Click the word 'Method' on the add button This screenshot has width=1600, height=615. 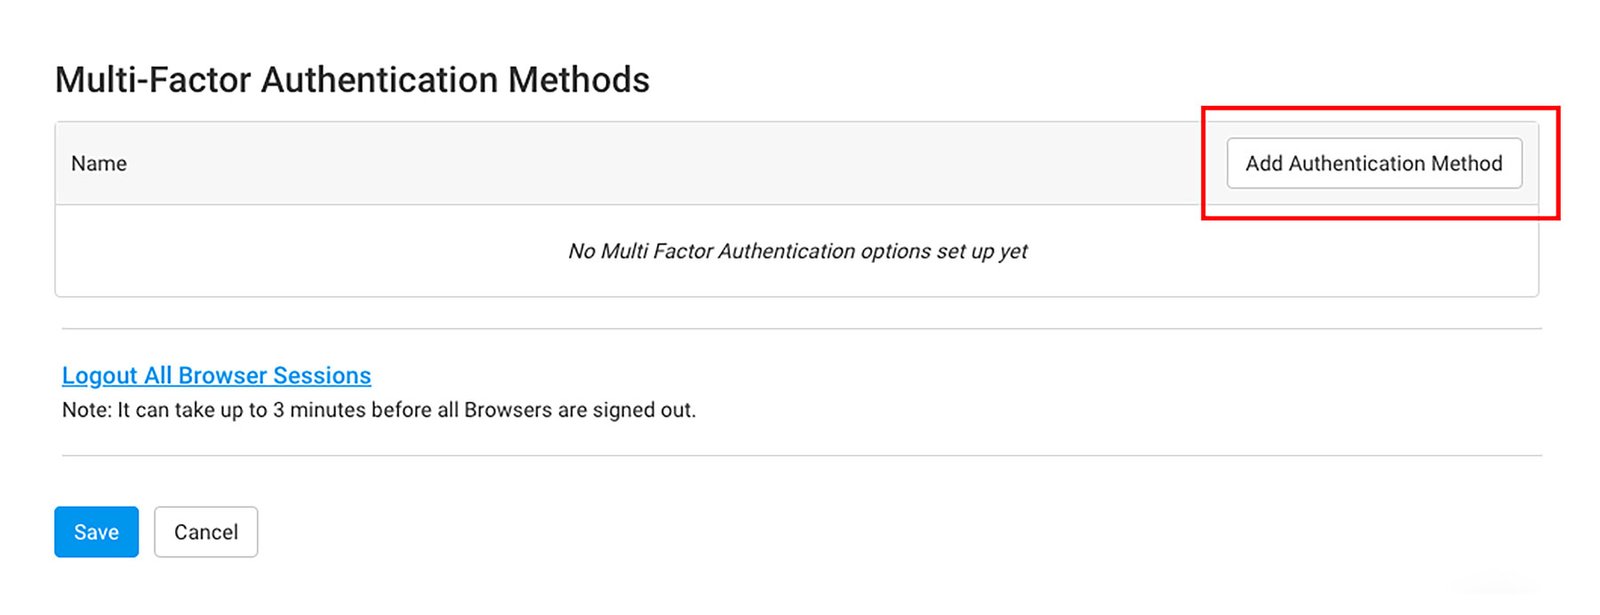tap(1466, 163)
